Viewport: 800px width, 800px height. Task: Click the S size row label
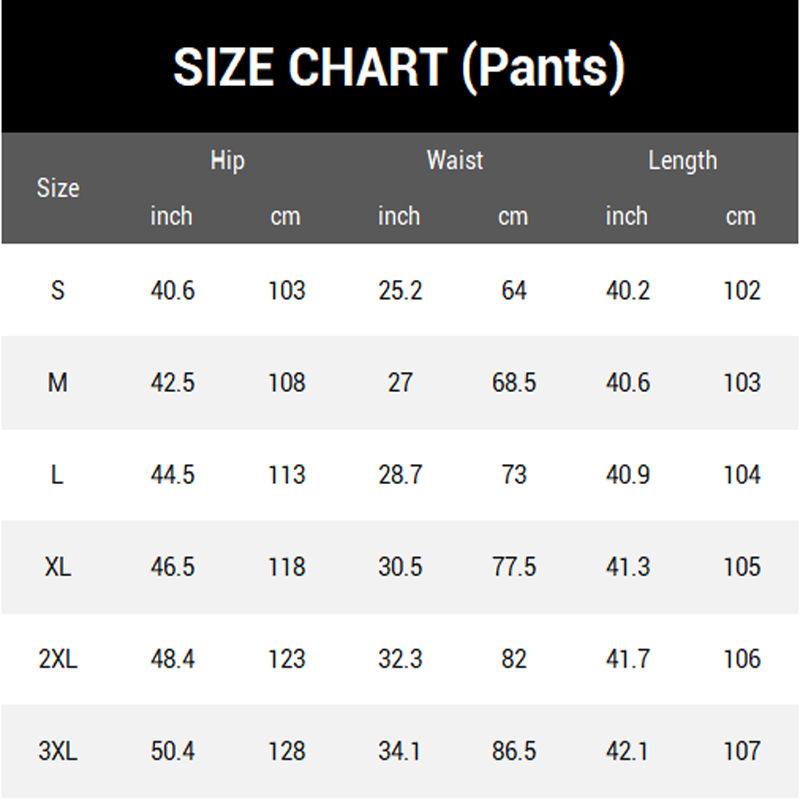coord(58,291)
